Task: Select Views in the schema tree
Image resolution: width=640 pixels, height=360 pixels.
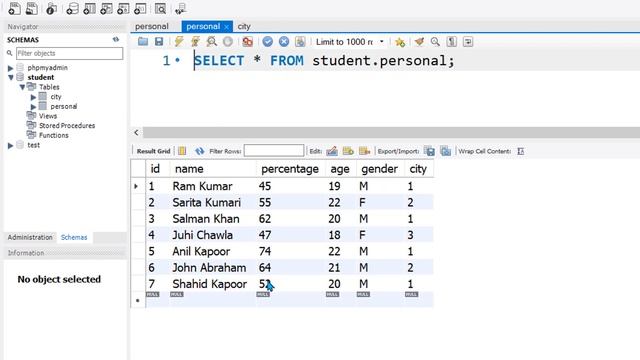Action: point(48,116)
